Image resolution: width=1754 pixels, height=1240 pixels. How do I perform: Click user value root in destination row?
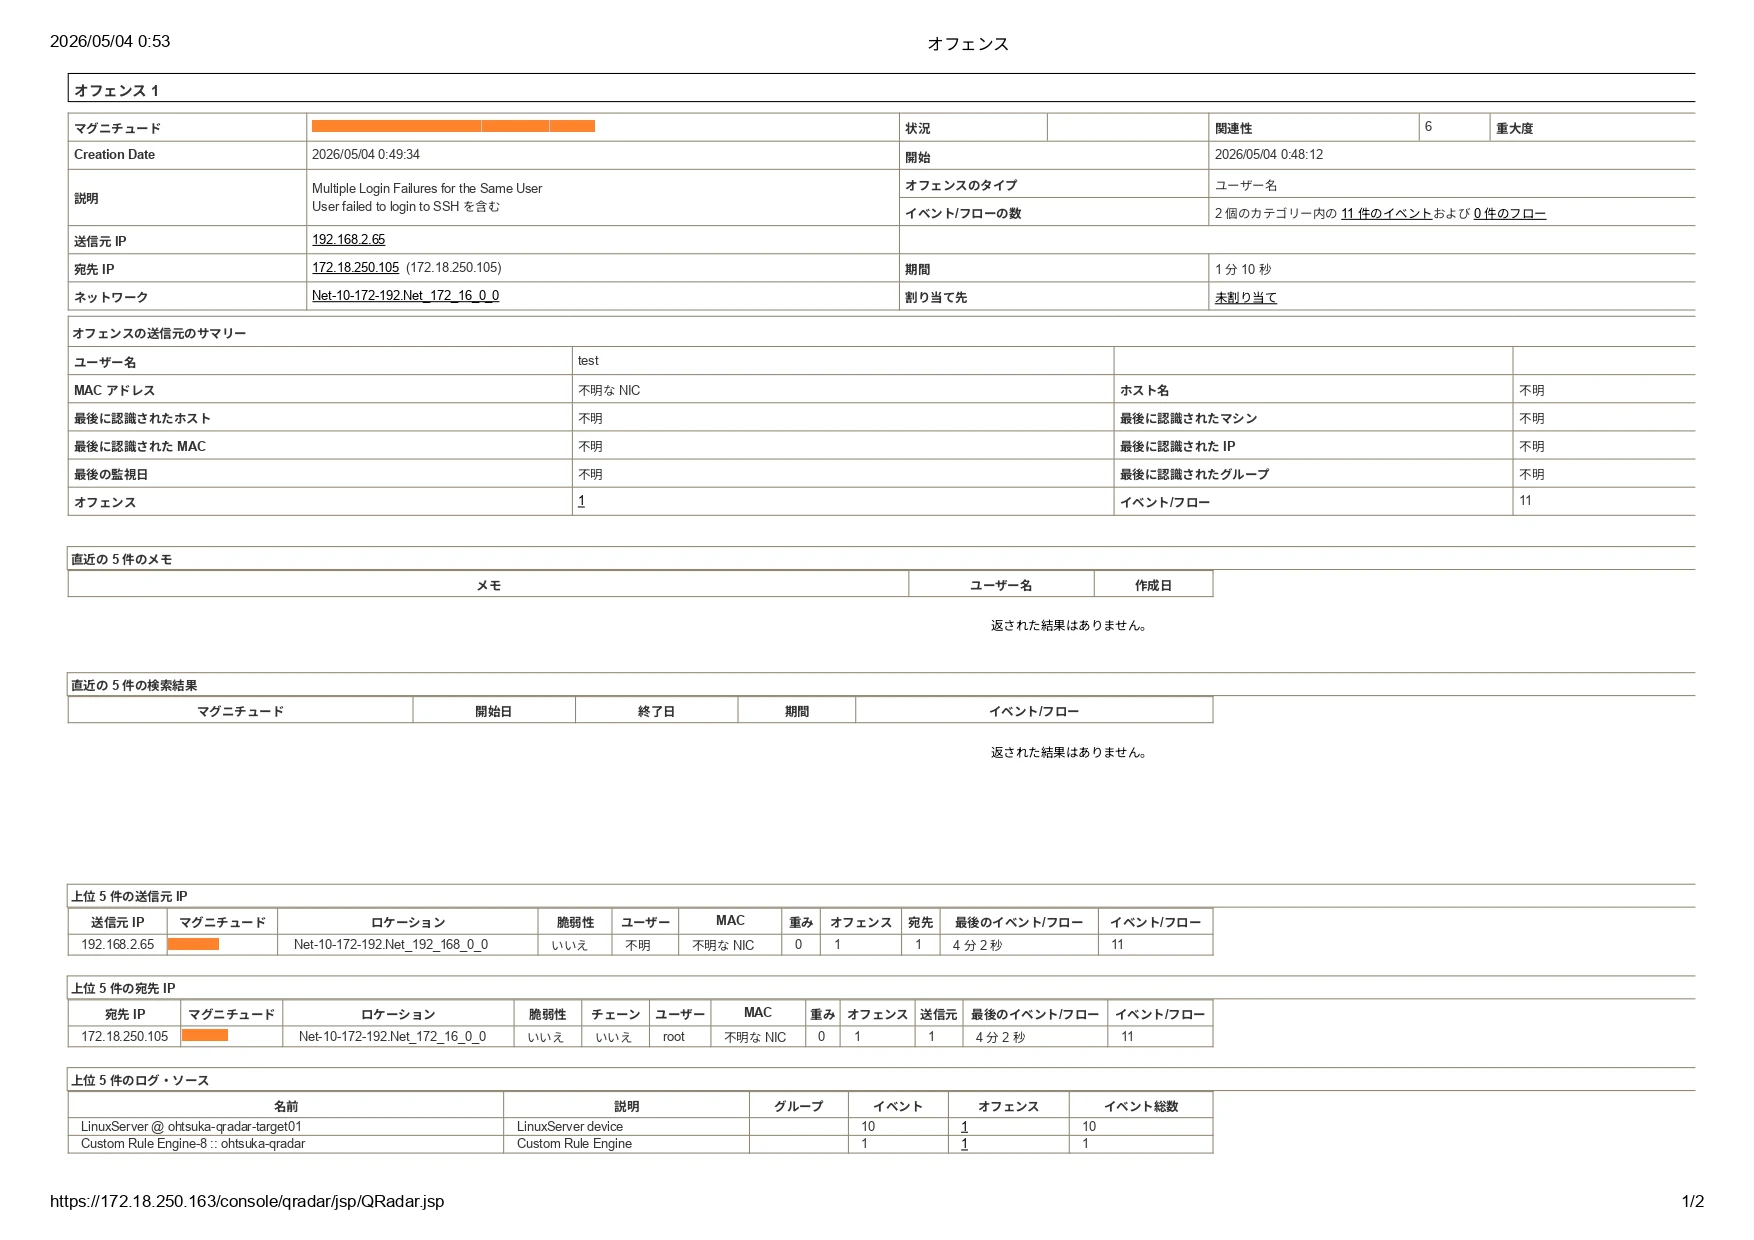(x=674, y=1037)
